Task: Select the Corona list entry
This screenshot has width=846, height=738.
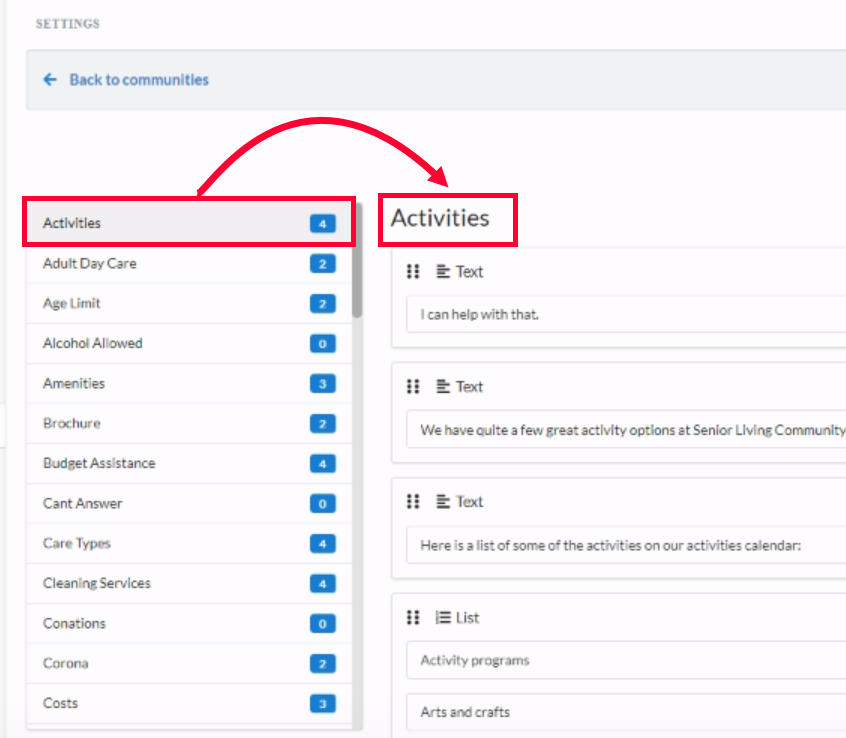Action: click(x=65, y=664)
